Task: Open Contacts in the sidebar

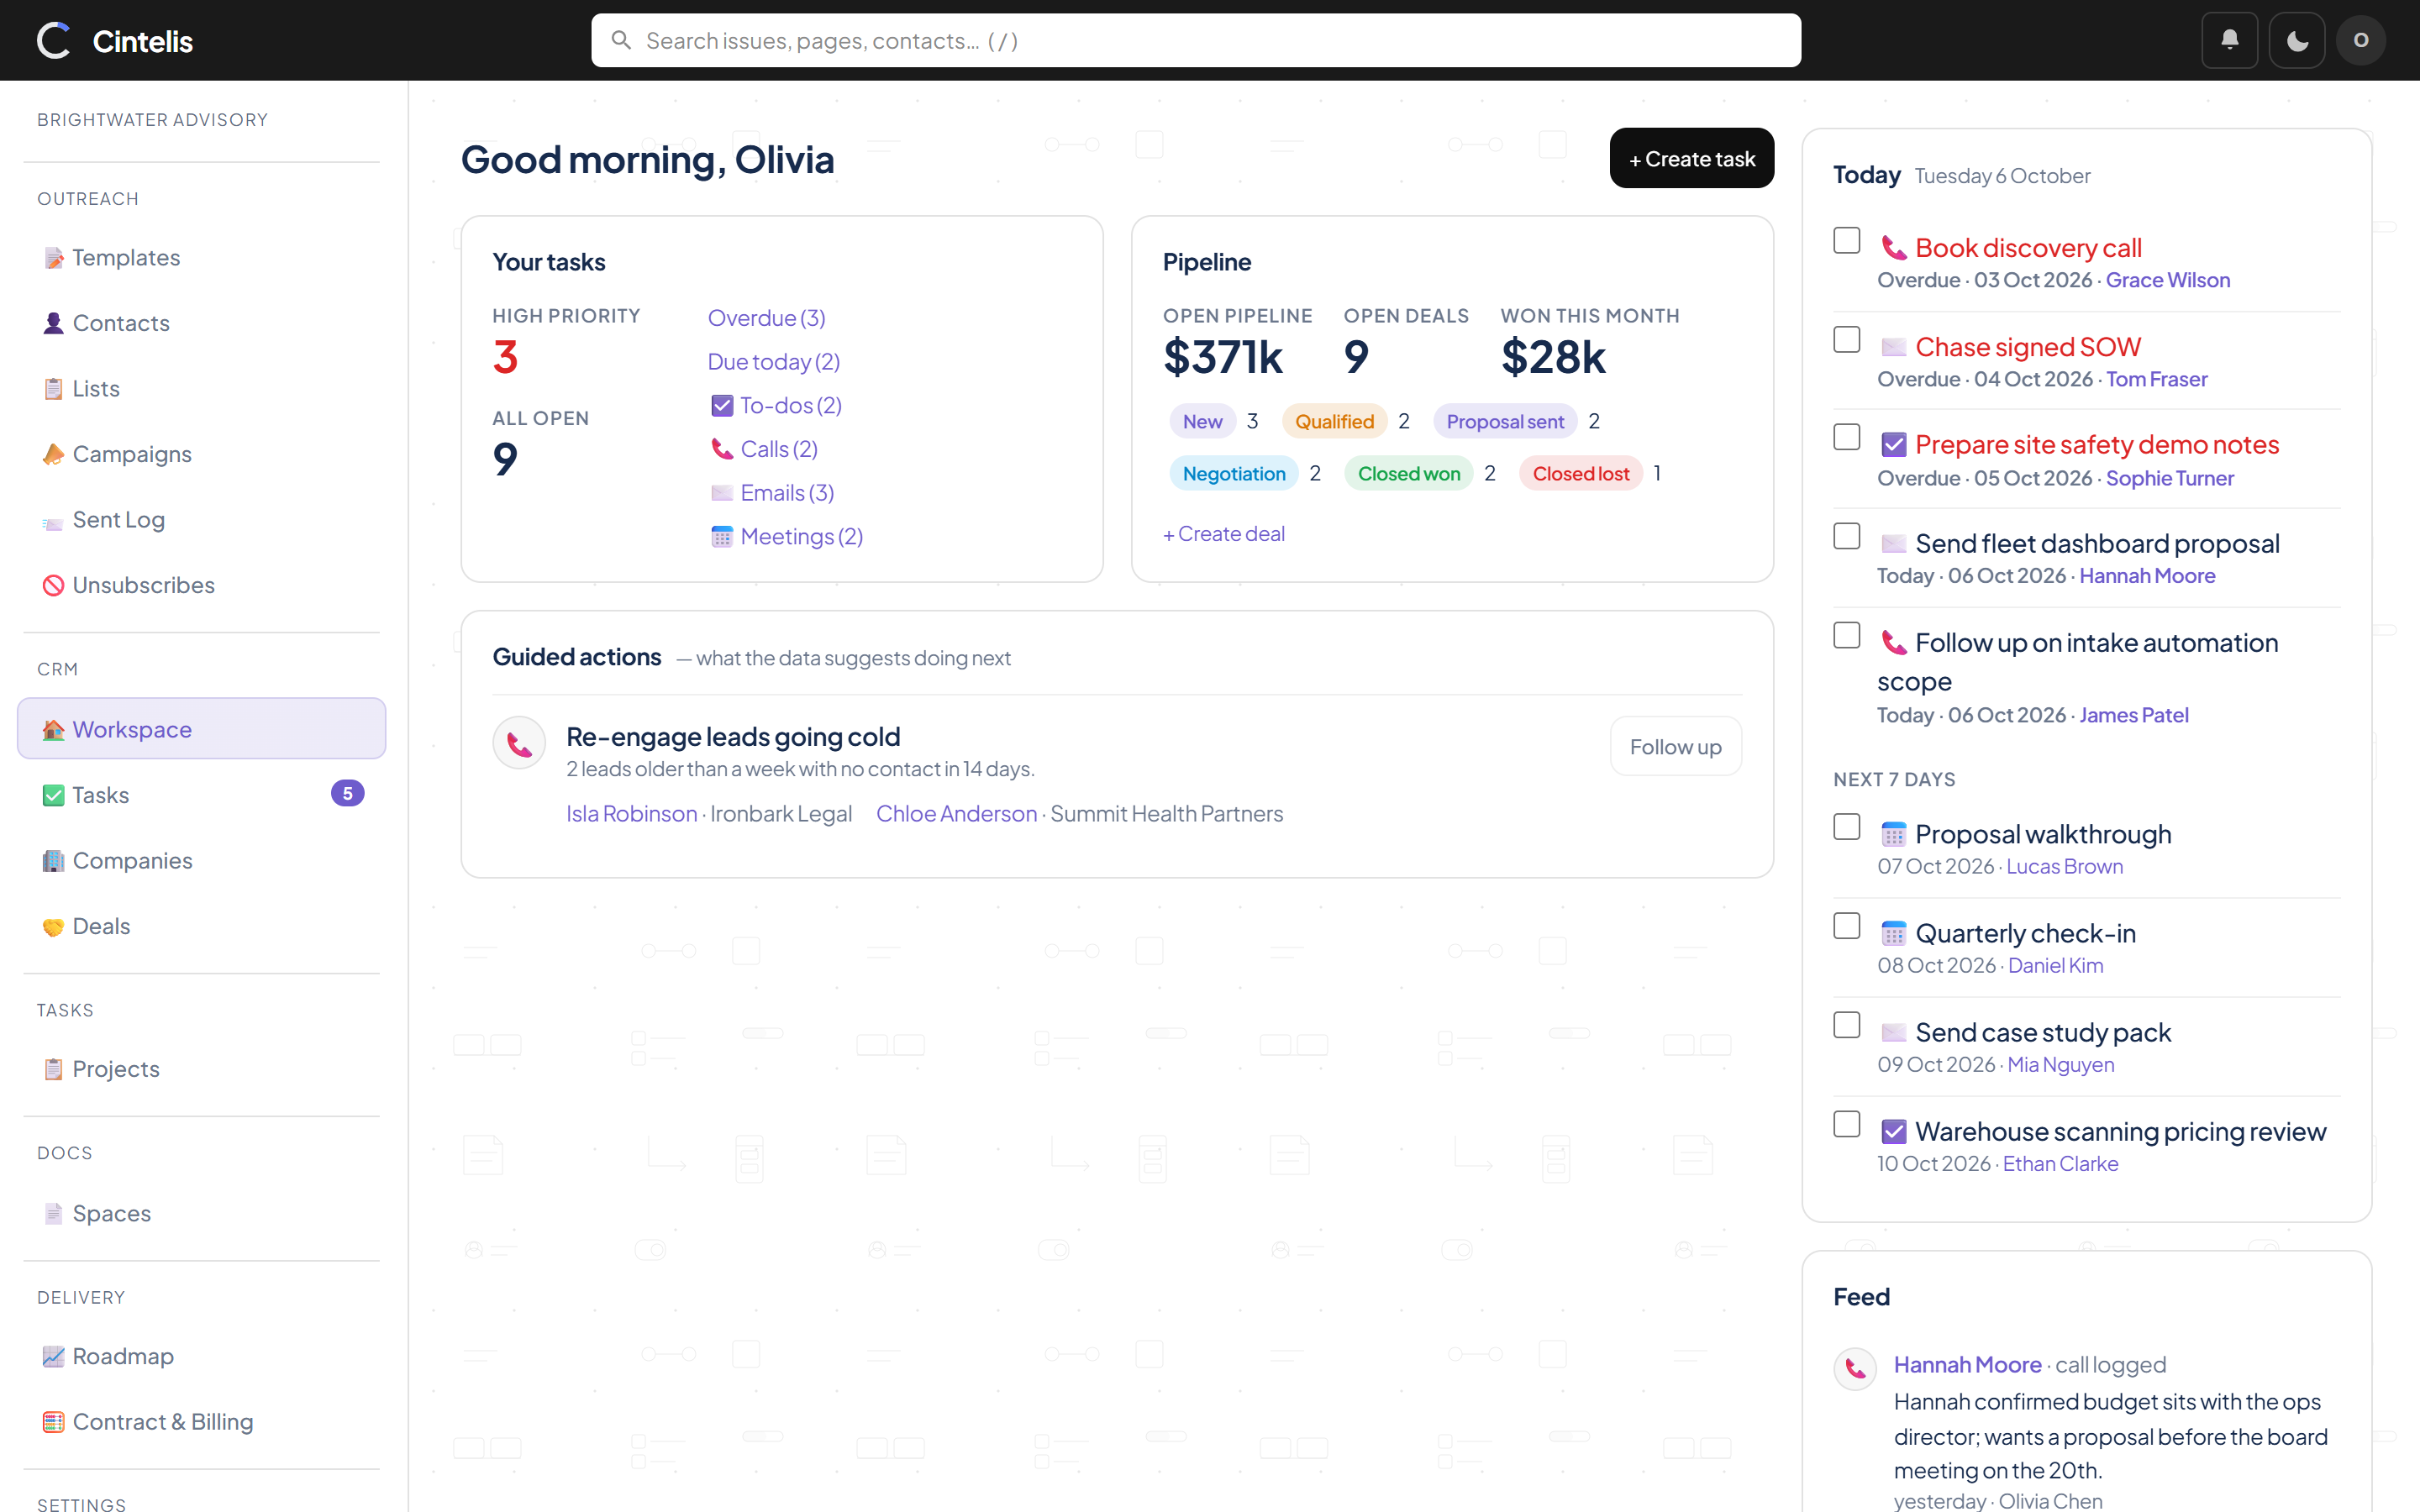Action: [201, 323]
